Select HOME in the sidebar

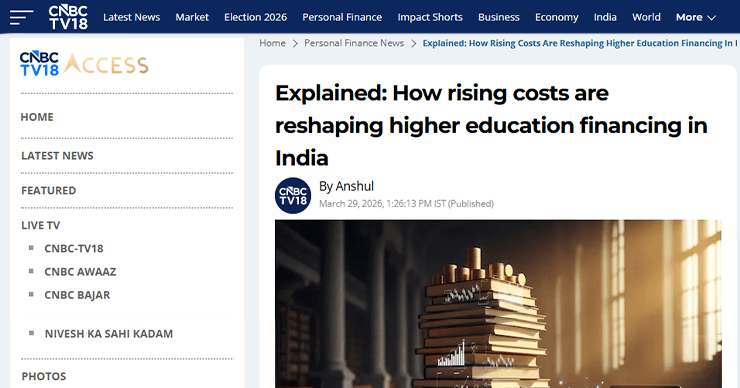coord(37,117)
